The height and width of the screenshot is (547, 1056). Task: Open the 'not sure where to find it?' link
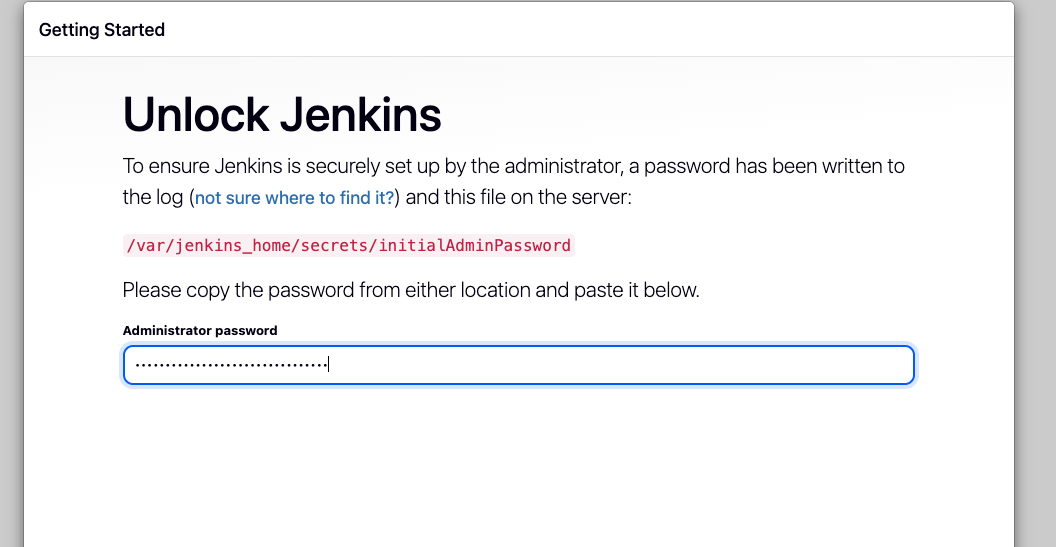coord(294,198)
